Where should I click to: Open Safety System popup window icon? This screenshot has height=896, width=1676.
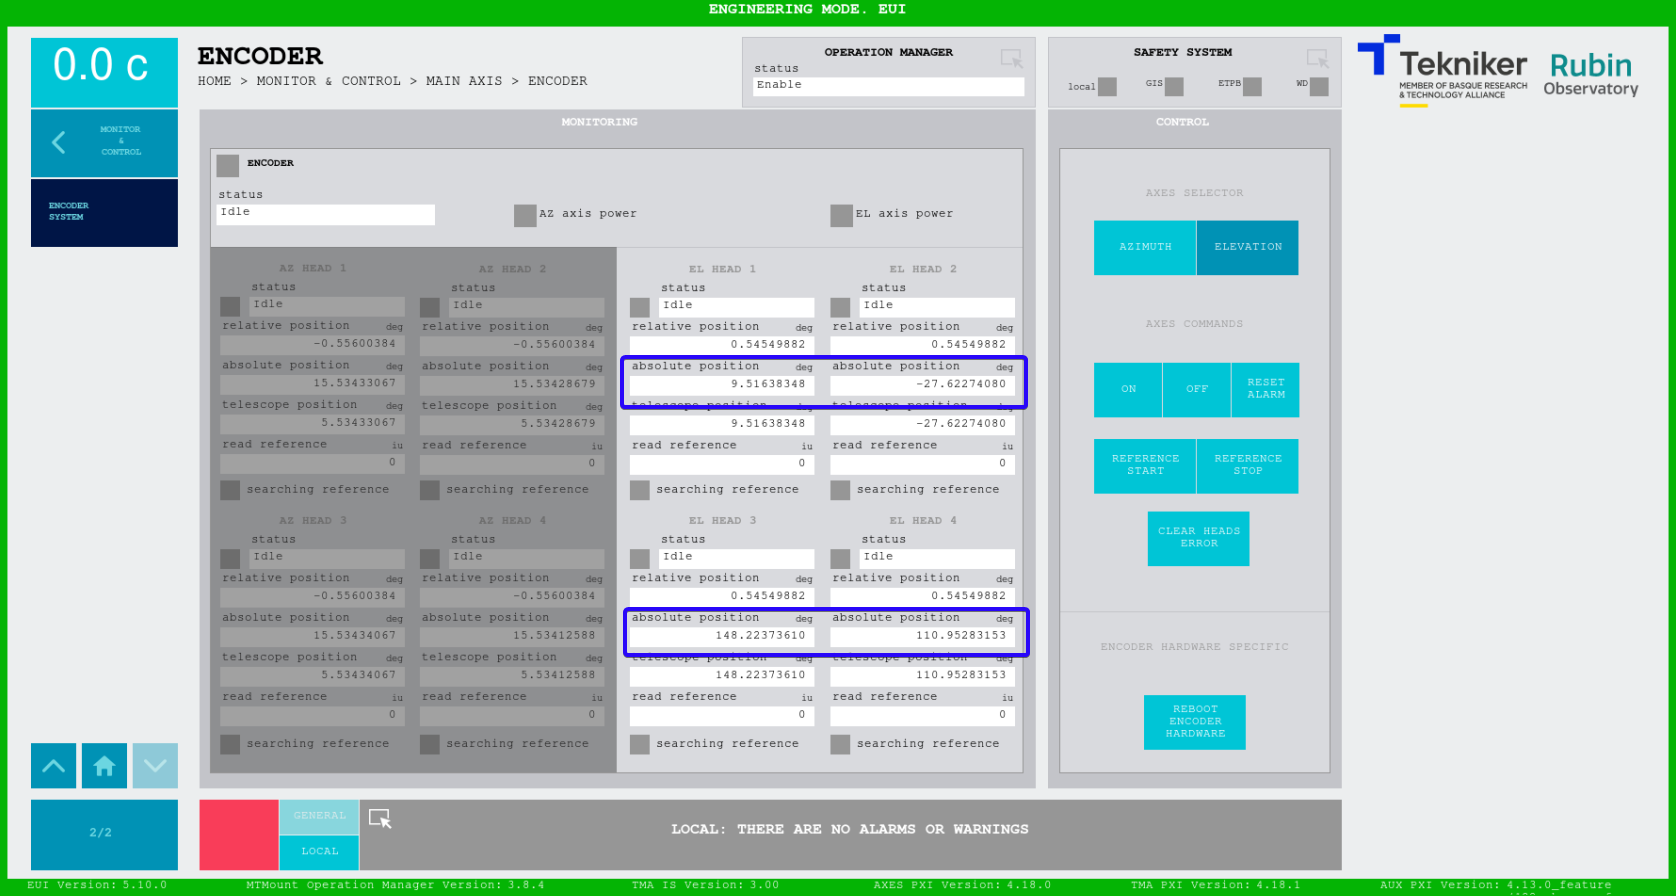tap(1317, 59)
